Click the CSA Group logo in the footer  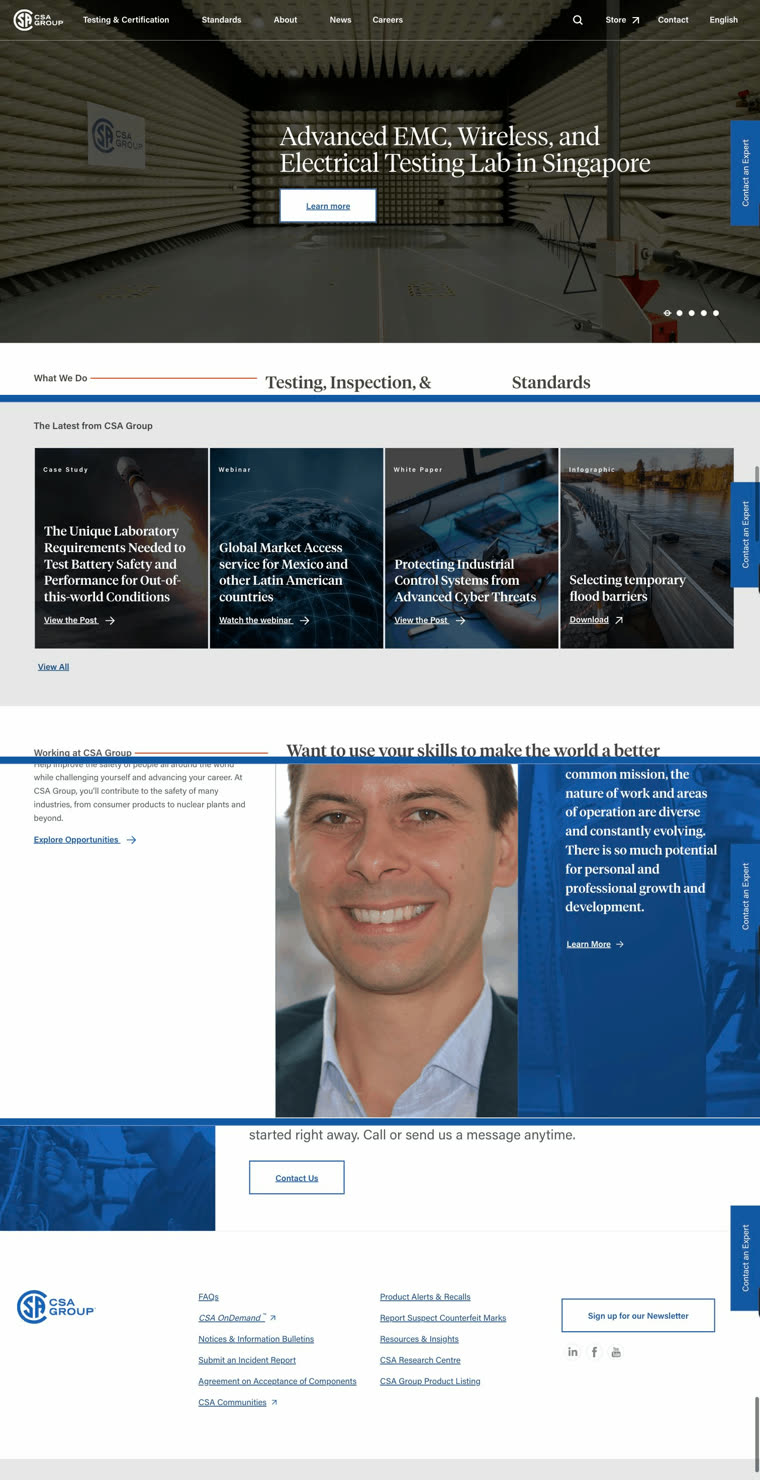coord(56,1307)
